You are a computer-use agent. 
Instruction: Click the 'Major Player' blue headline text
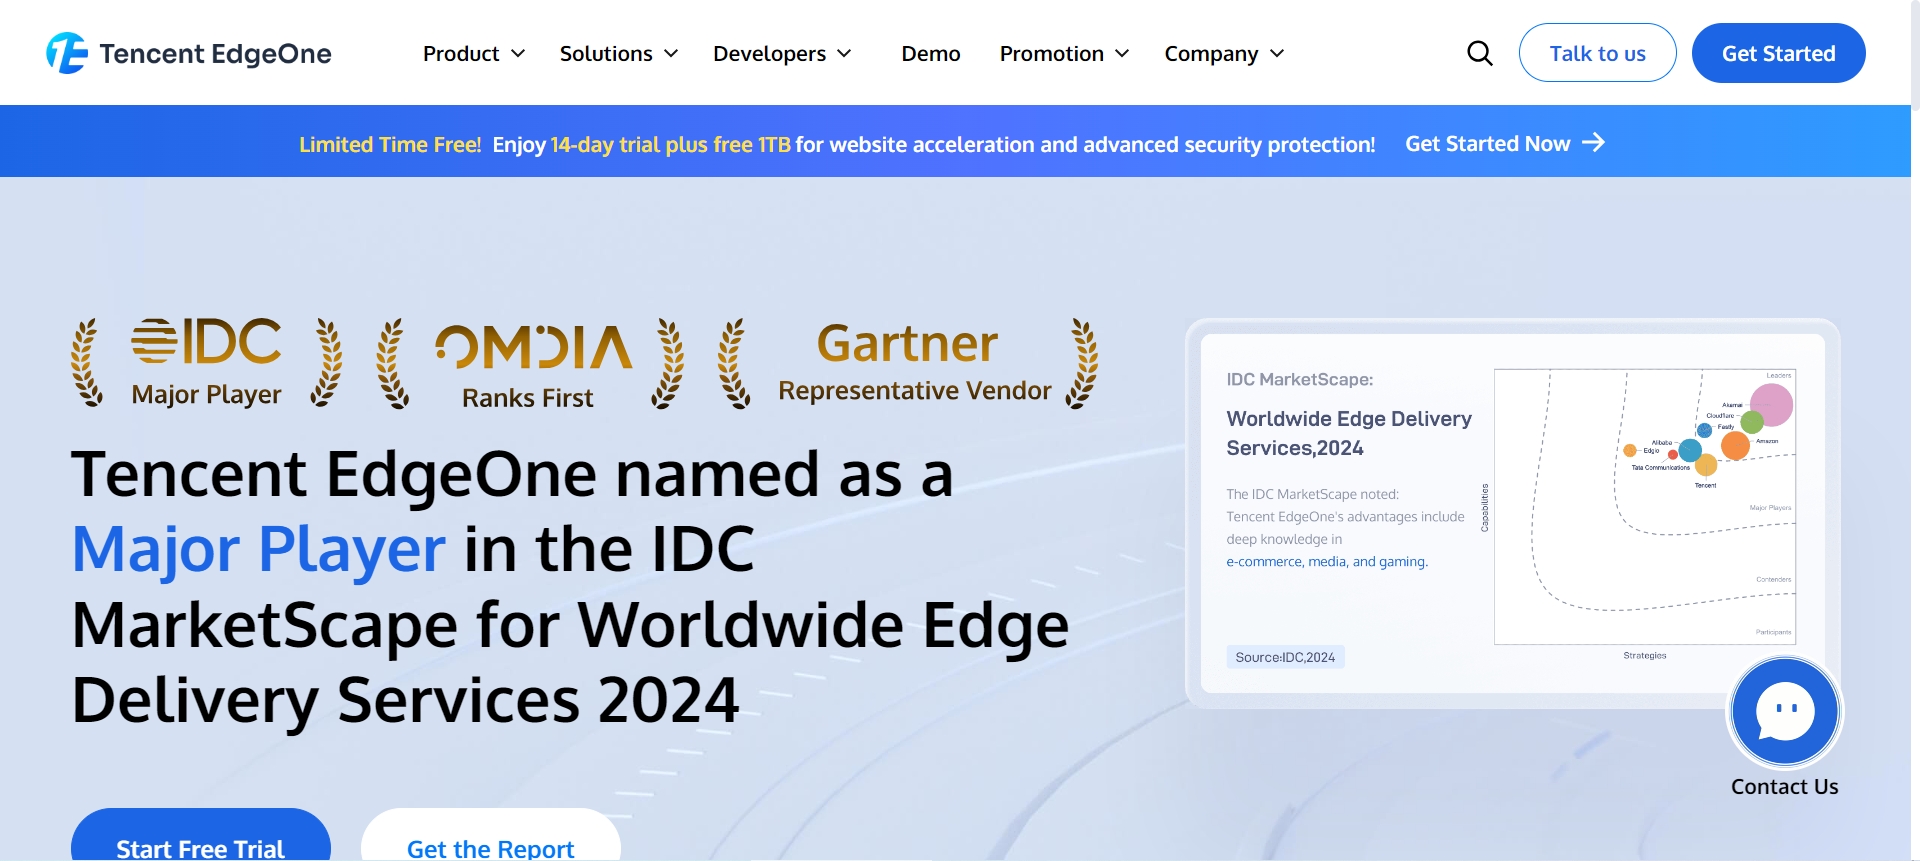click(x=259, y=549)
